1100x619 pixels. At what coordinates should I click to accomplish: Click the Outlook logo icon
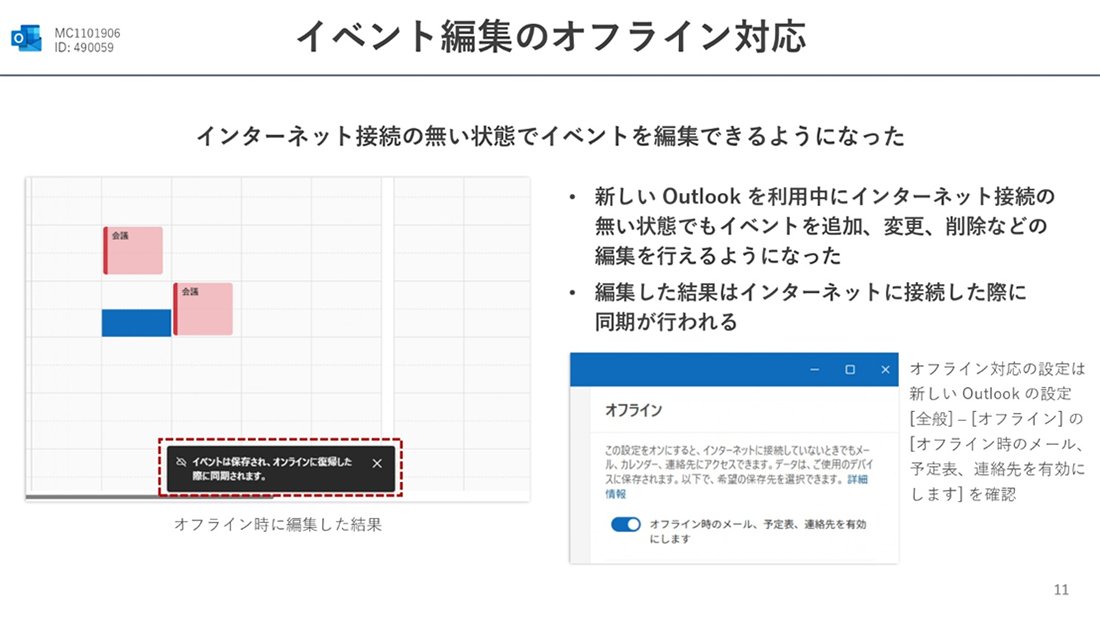[x=27, y=39]
